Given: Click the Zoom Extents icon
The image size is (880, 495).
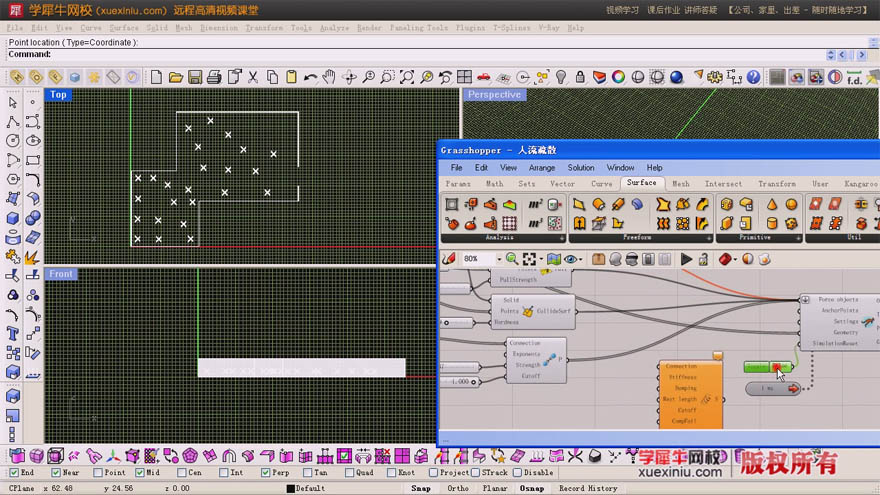Looking at the screenshot, I should (407, 77).
